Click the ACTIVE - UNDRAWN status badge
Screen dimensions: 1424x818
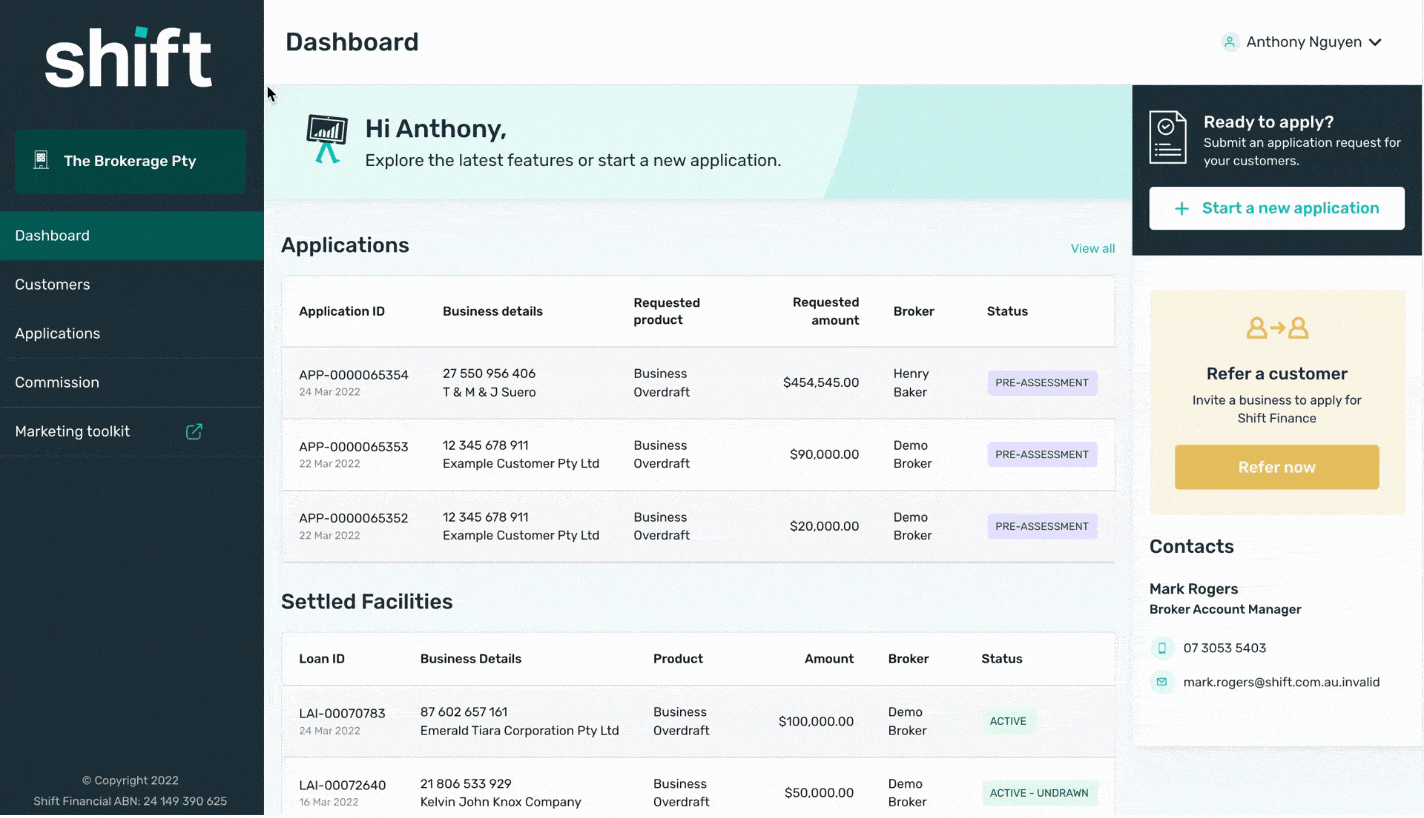click(x=1039, y=794)
